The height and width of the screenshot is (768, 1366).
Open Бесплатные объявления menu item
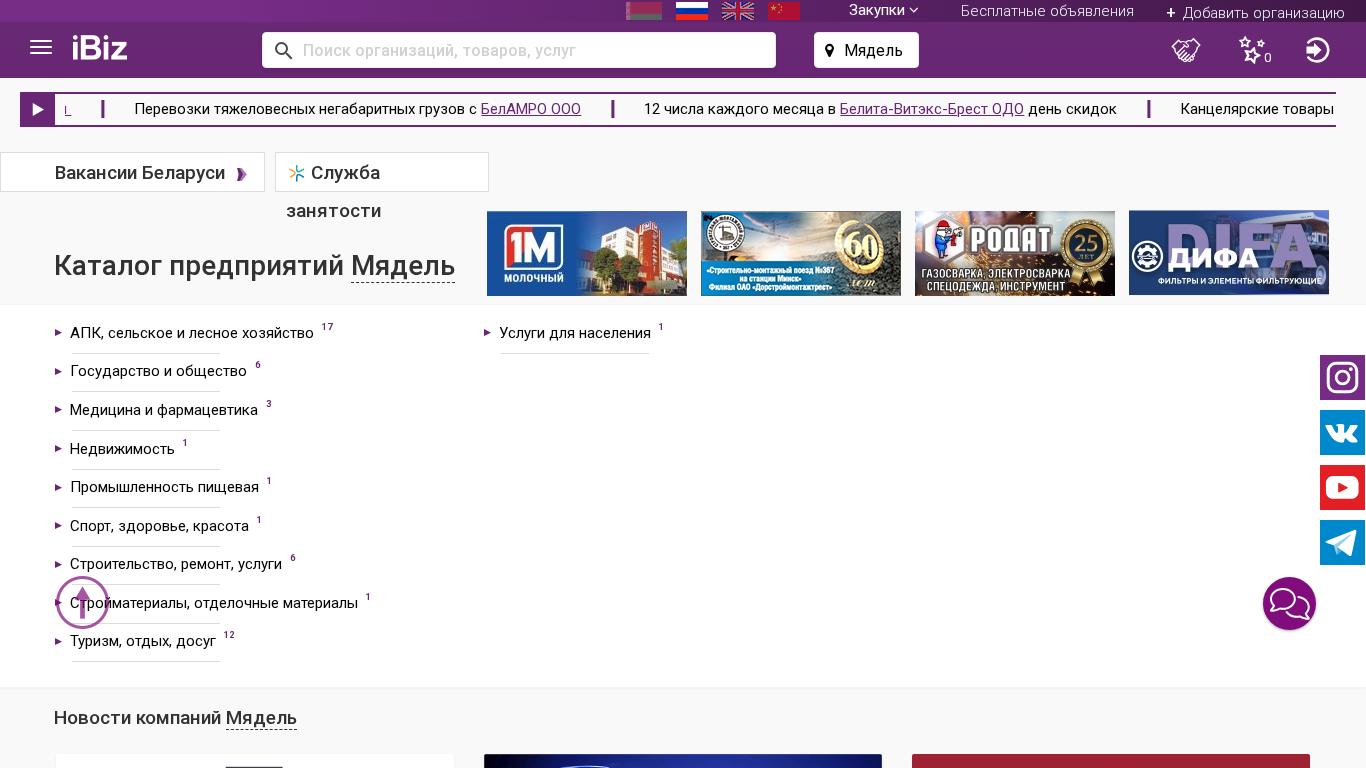point(1047,11)
